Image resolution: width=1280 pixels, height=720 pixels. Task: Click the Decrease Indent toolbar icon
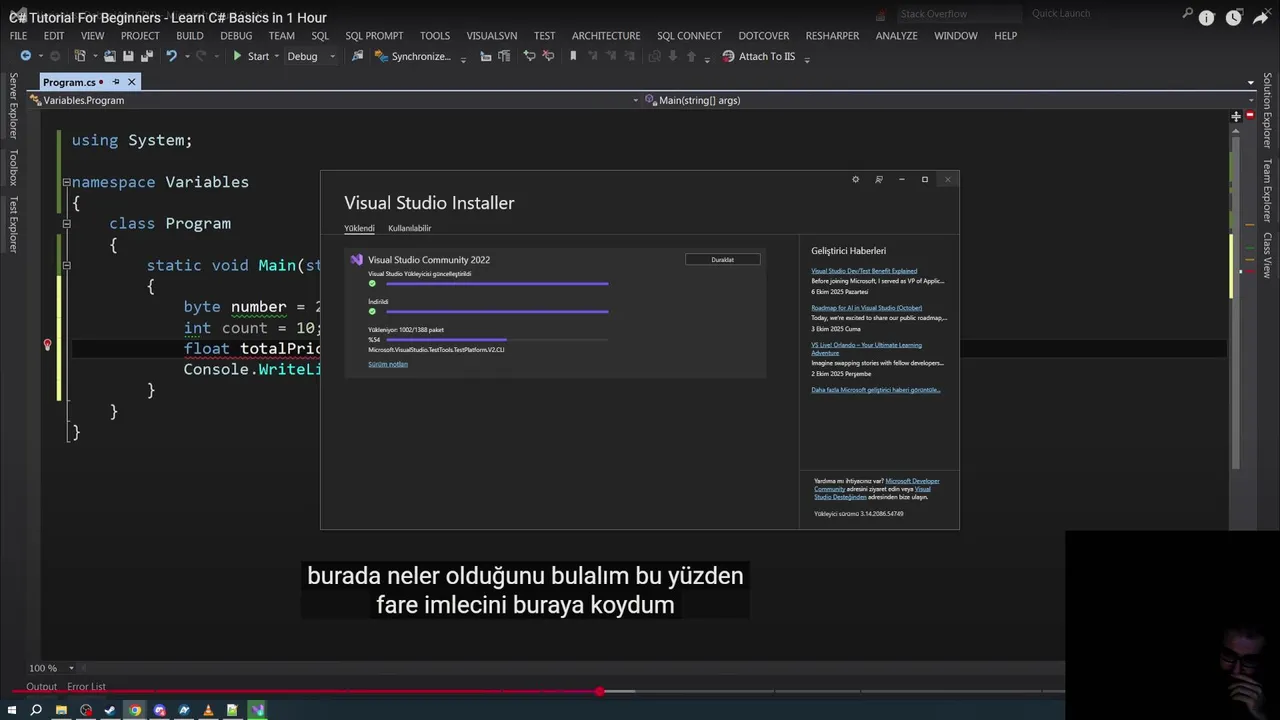pyautogui.click(x=486, y=56)
